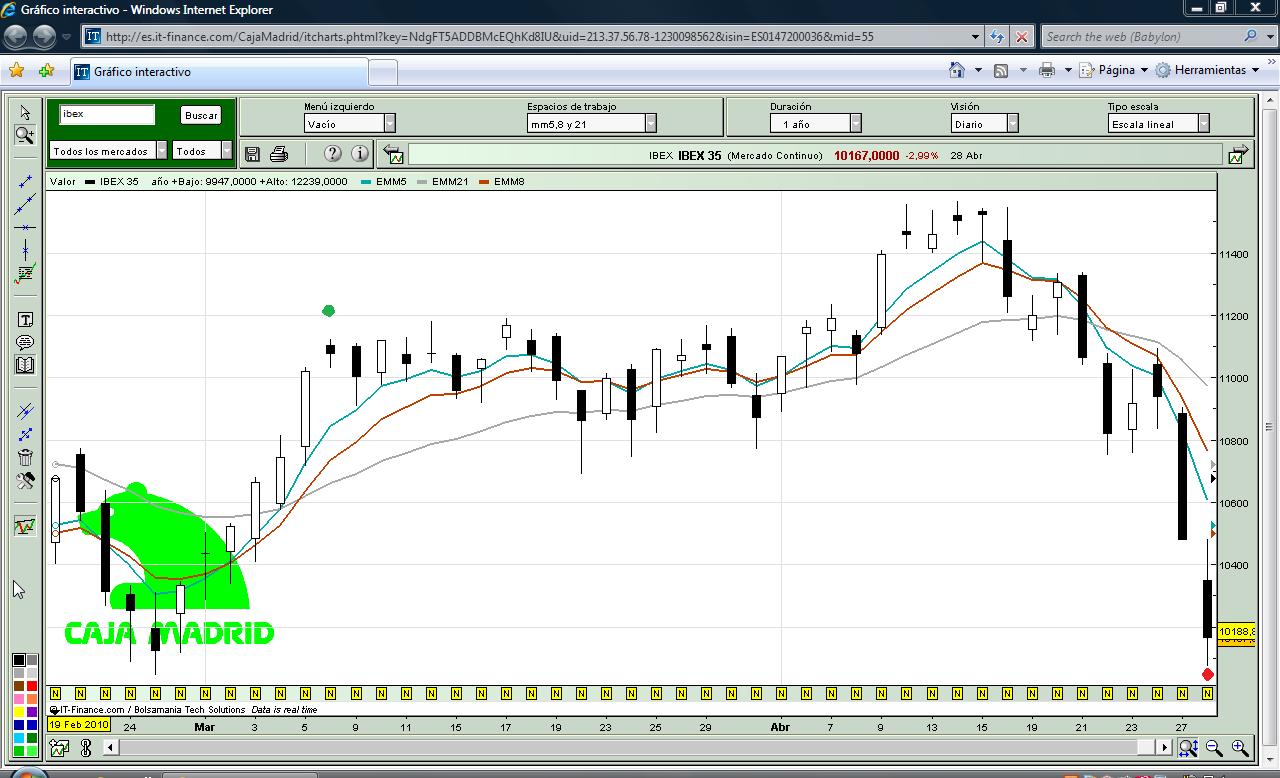Choose the red color swatch
1280x778 pixels.
click(x=32, y=686)
